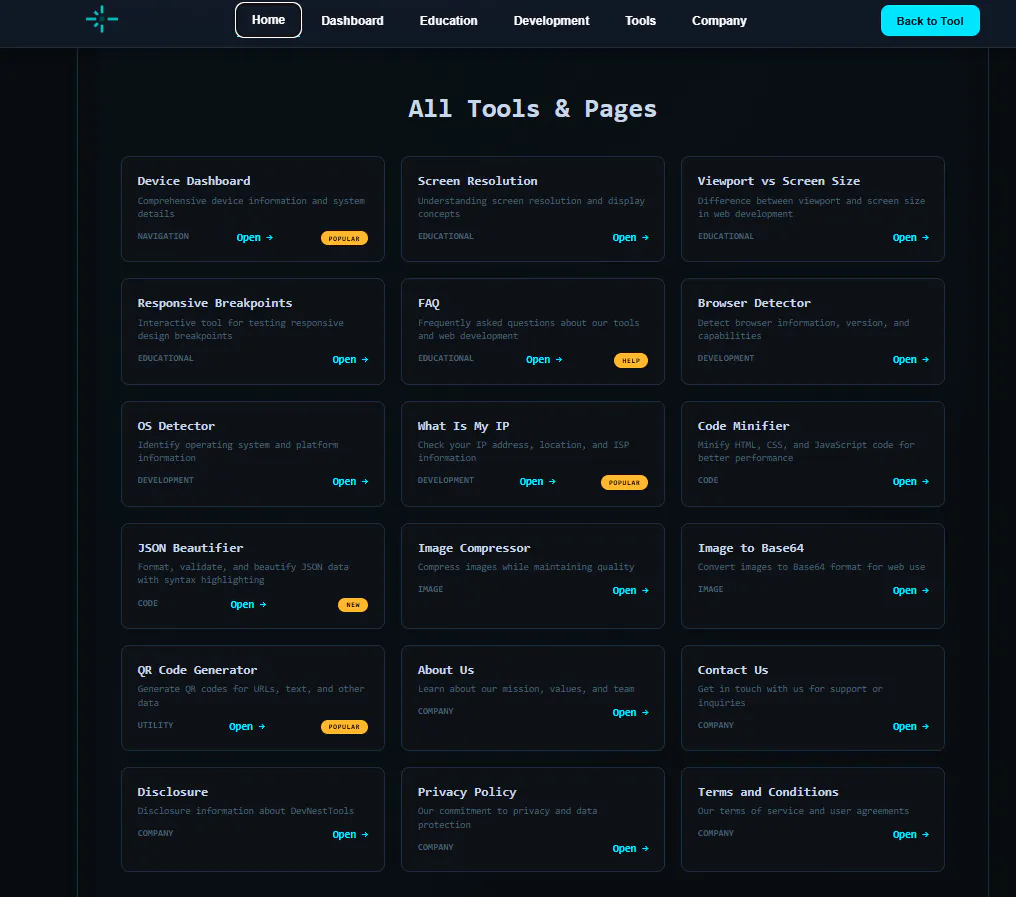Click POPULAR badge on What Is My IP

624,483
